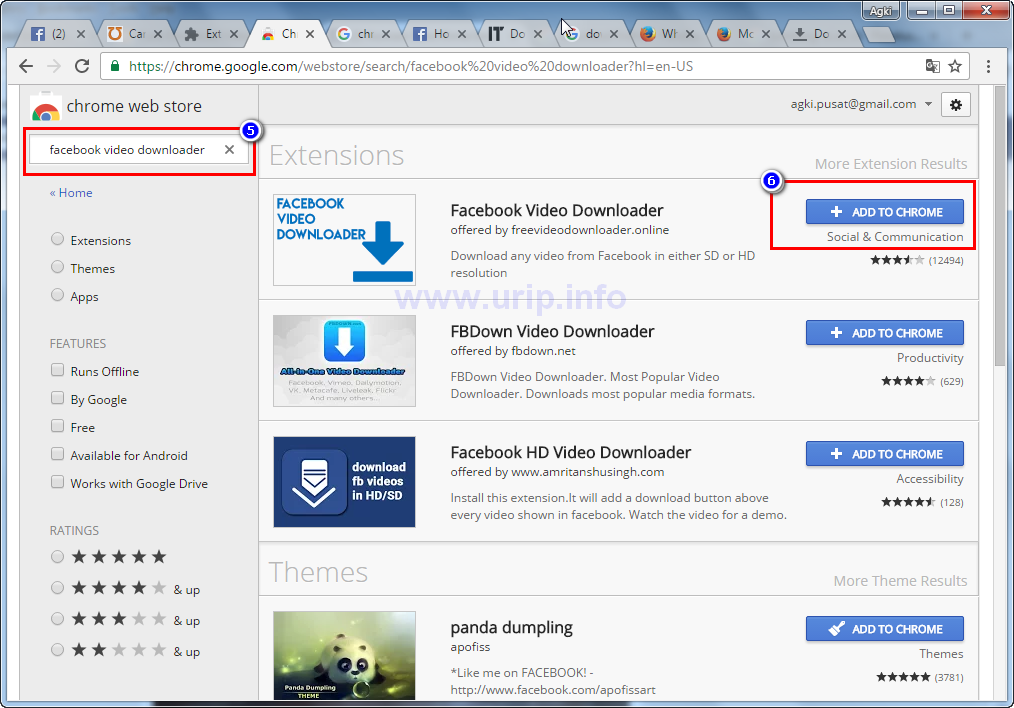
Task: Select the five-star rating filter
Action: pos(58,557)
